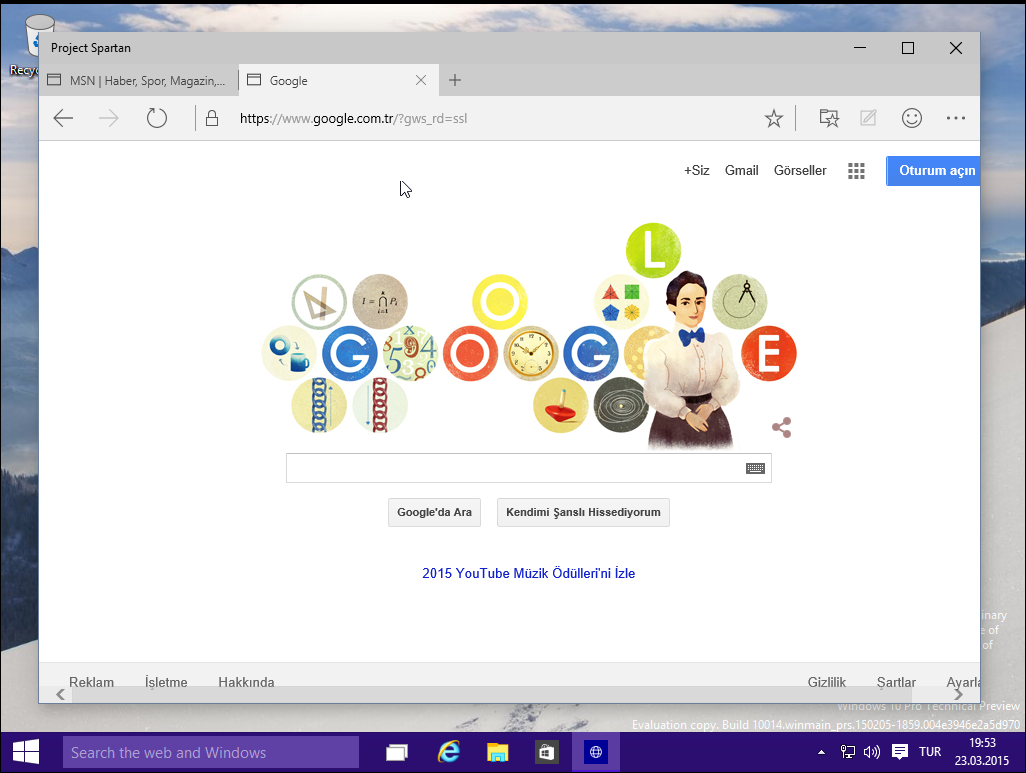Click Kendimi Şanslı Hissediyorum button

click(583, 512)
